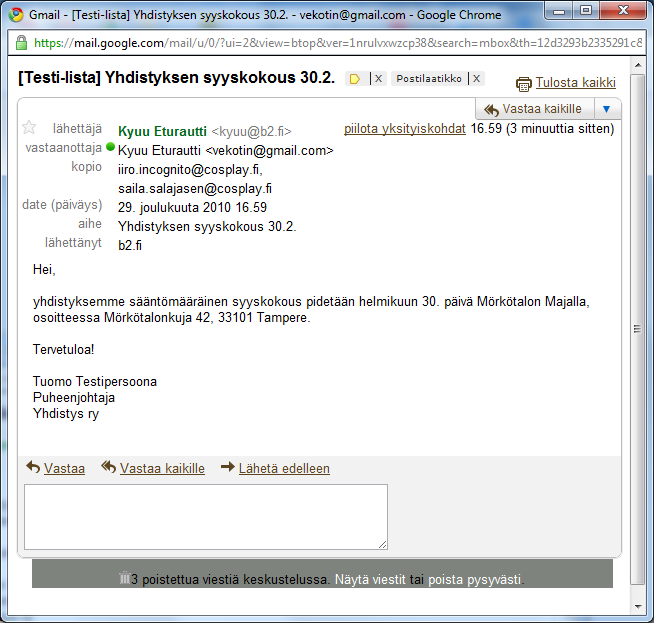654x623 pixels.
Task: Click poista pysyvästi to delete permanently
Action: [x=475, y=580]
